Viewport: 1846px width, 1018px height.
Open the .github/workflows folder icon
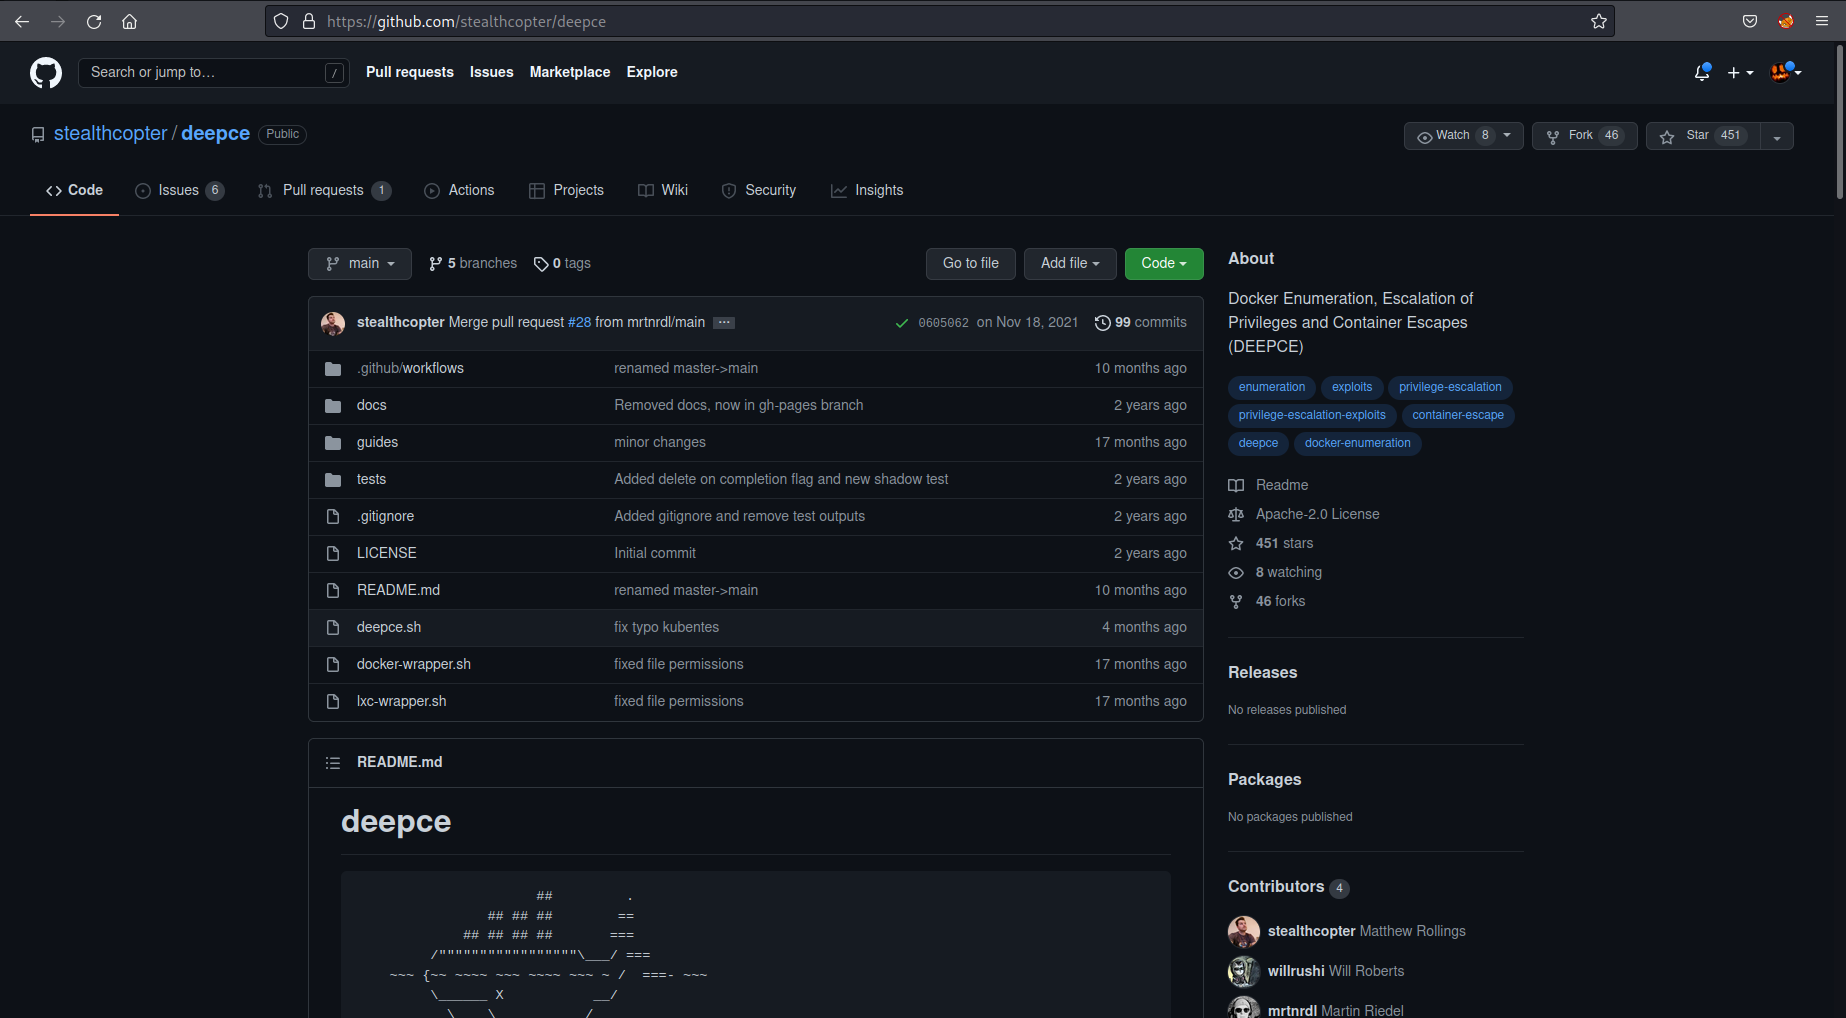333,369
